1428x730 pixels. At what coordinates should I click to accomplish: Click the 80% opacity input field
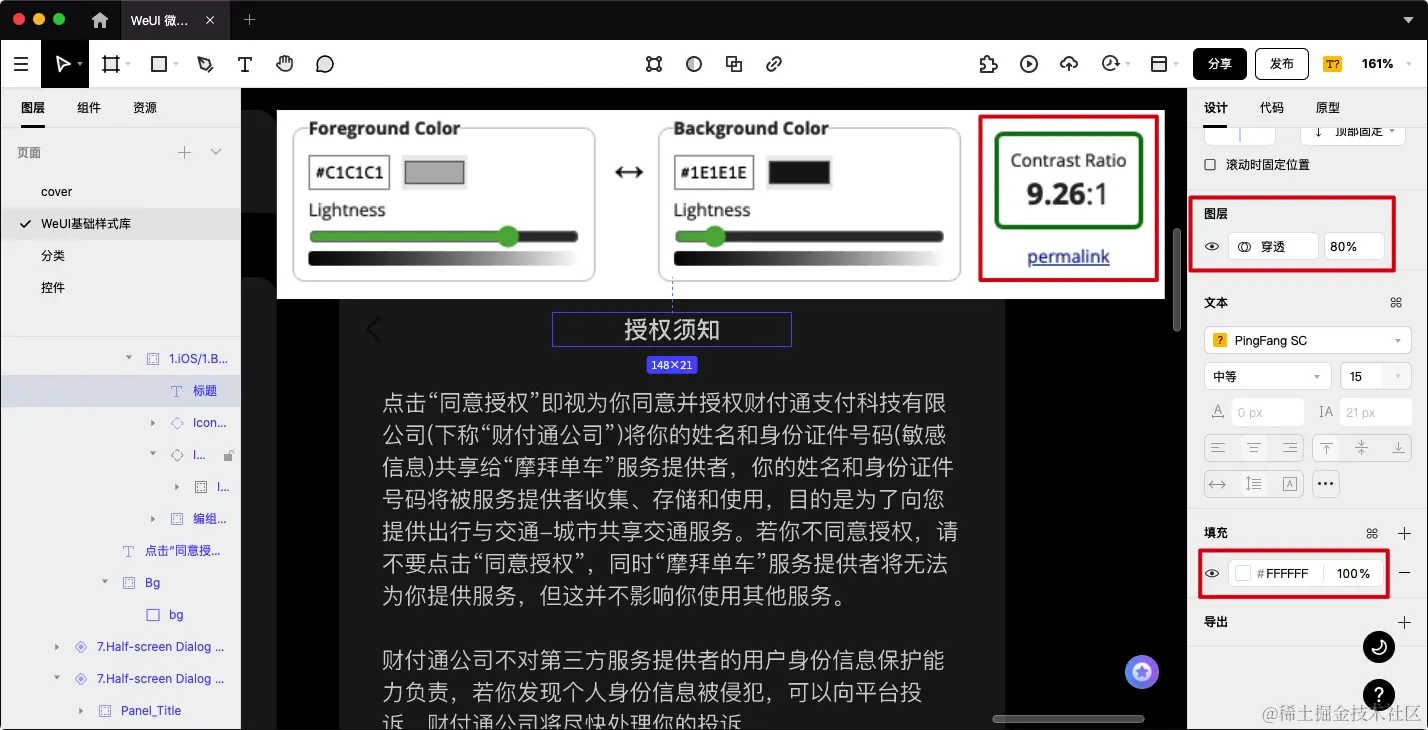1353,246
